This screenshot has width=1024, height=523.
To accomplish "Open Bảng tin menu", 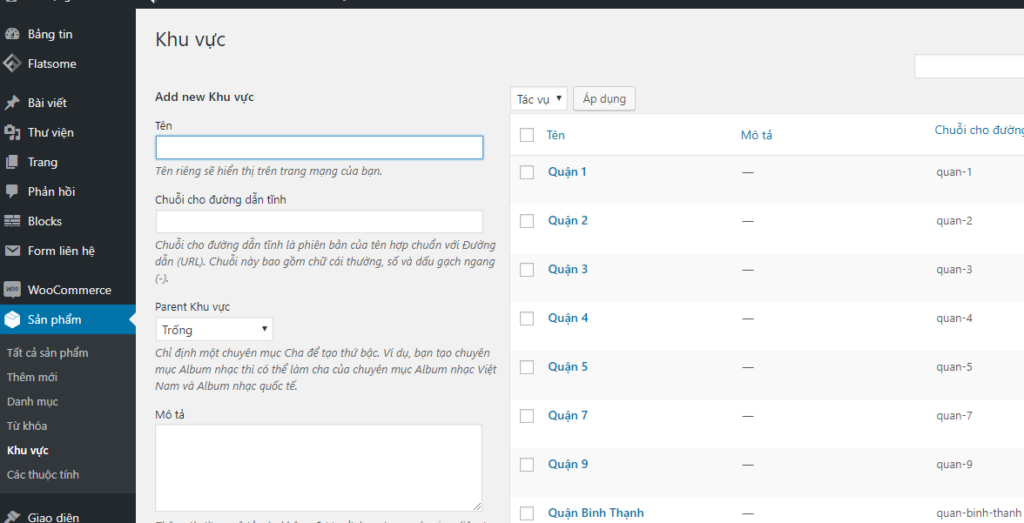I will [x=50, y=34].
